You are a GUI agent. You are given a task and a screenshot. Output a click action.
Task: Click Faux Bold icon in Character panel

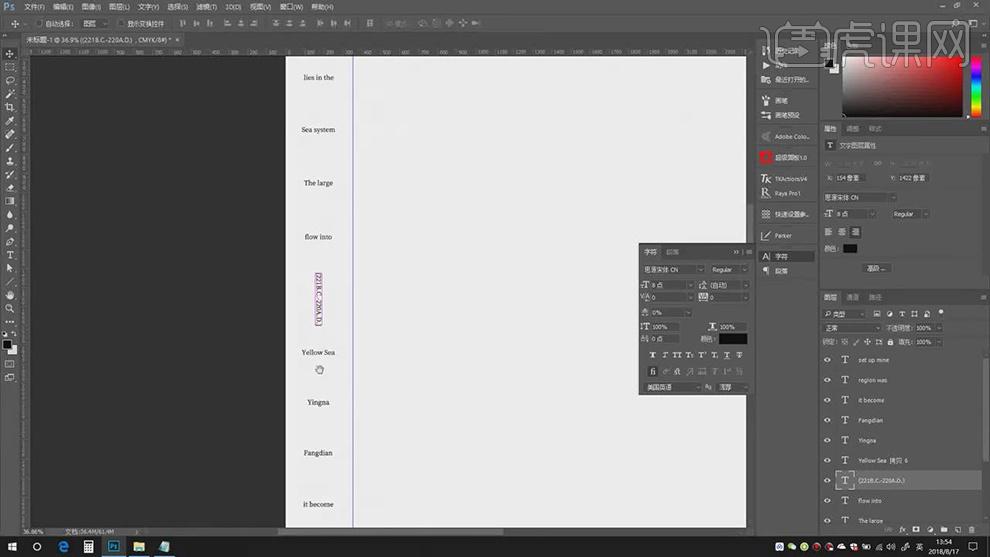coord(652,355)
